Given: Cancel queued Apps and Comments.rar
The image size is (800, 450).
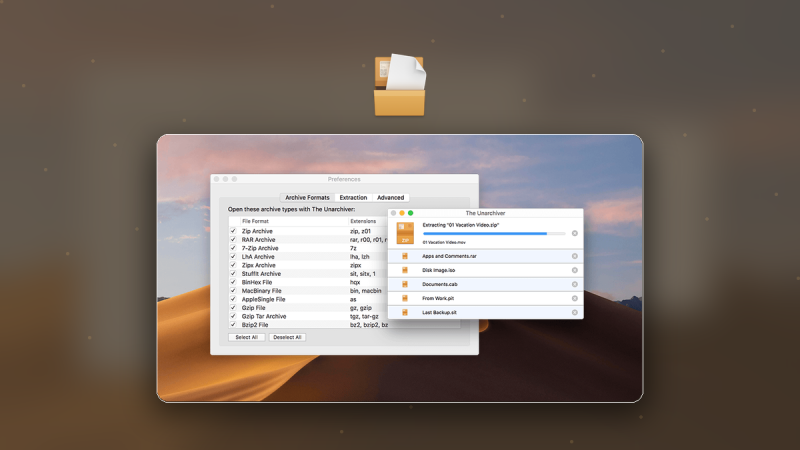Looking at the screenshot, I should pyautogui.click(x=574, y=256).
